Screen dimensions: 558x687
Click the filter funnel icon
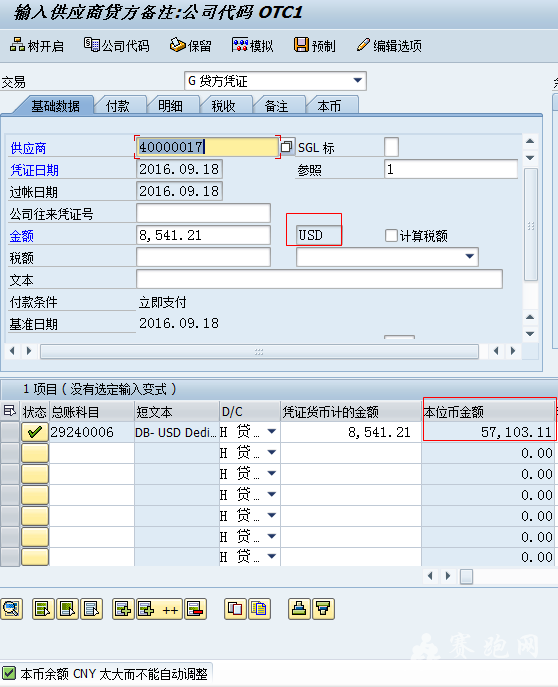[x=323, y=609]
